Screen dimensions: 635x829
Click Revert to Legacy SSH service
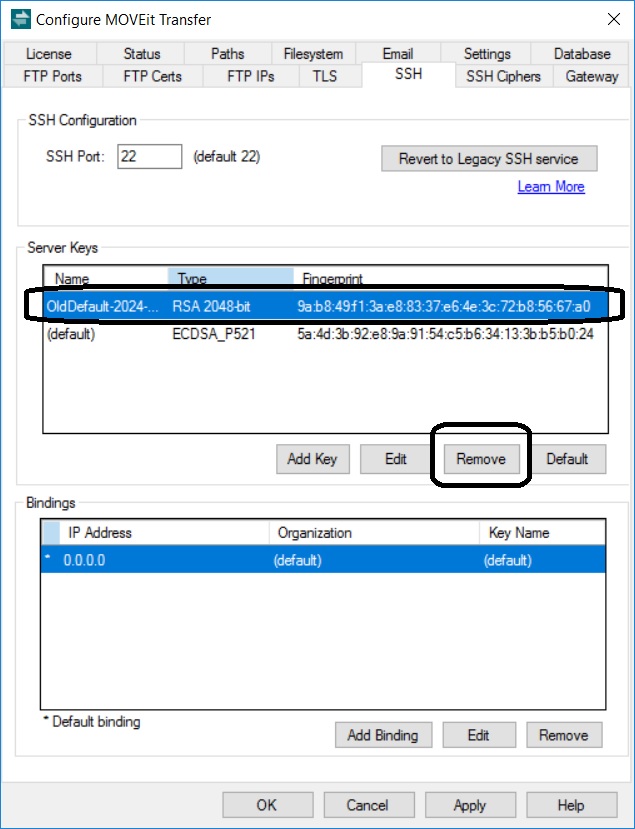[489, 159]
